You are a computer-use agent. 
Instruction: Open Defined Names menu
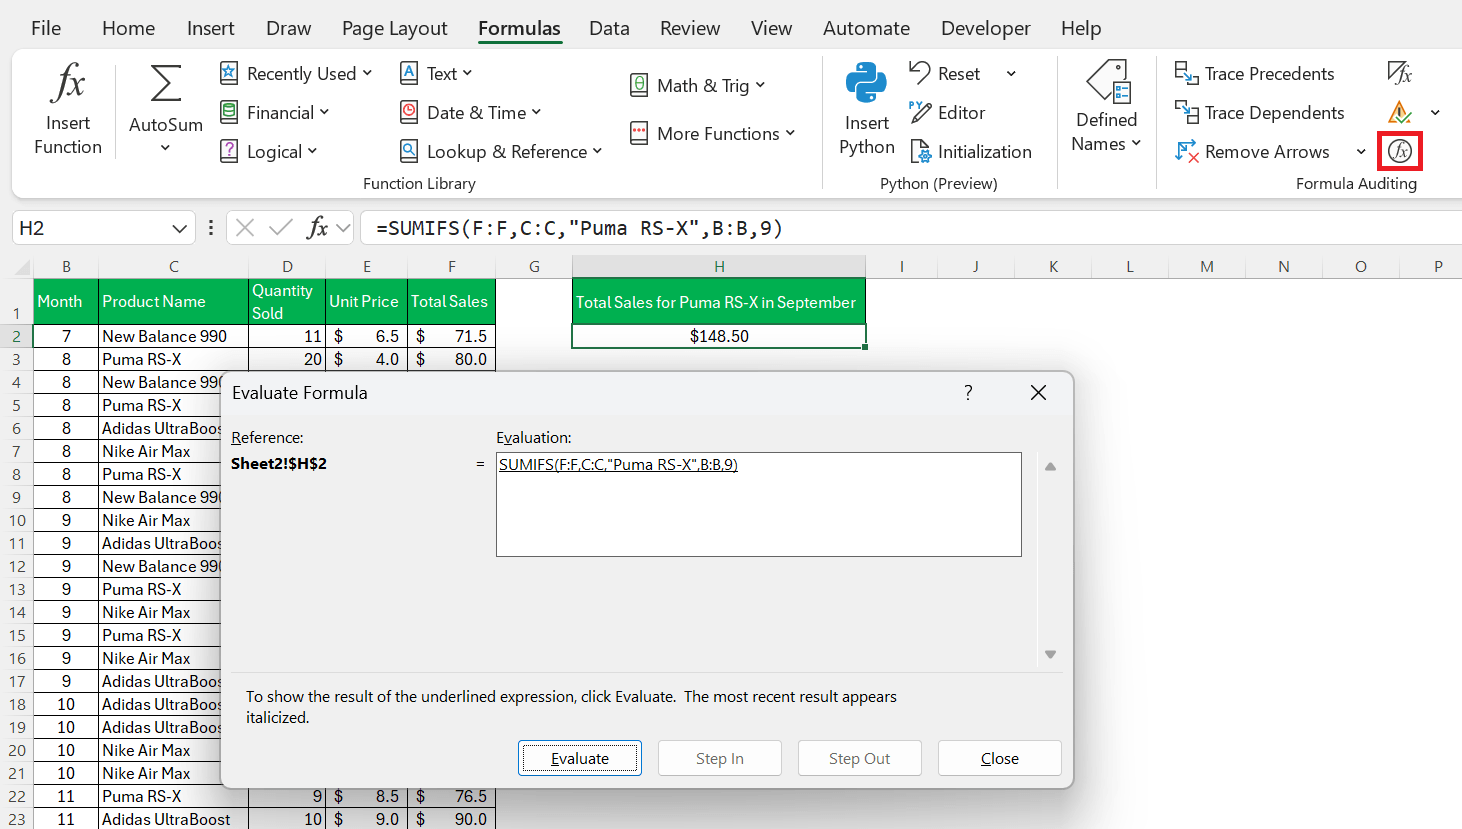click(x=1106, y=108)
